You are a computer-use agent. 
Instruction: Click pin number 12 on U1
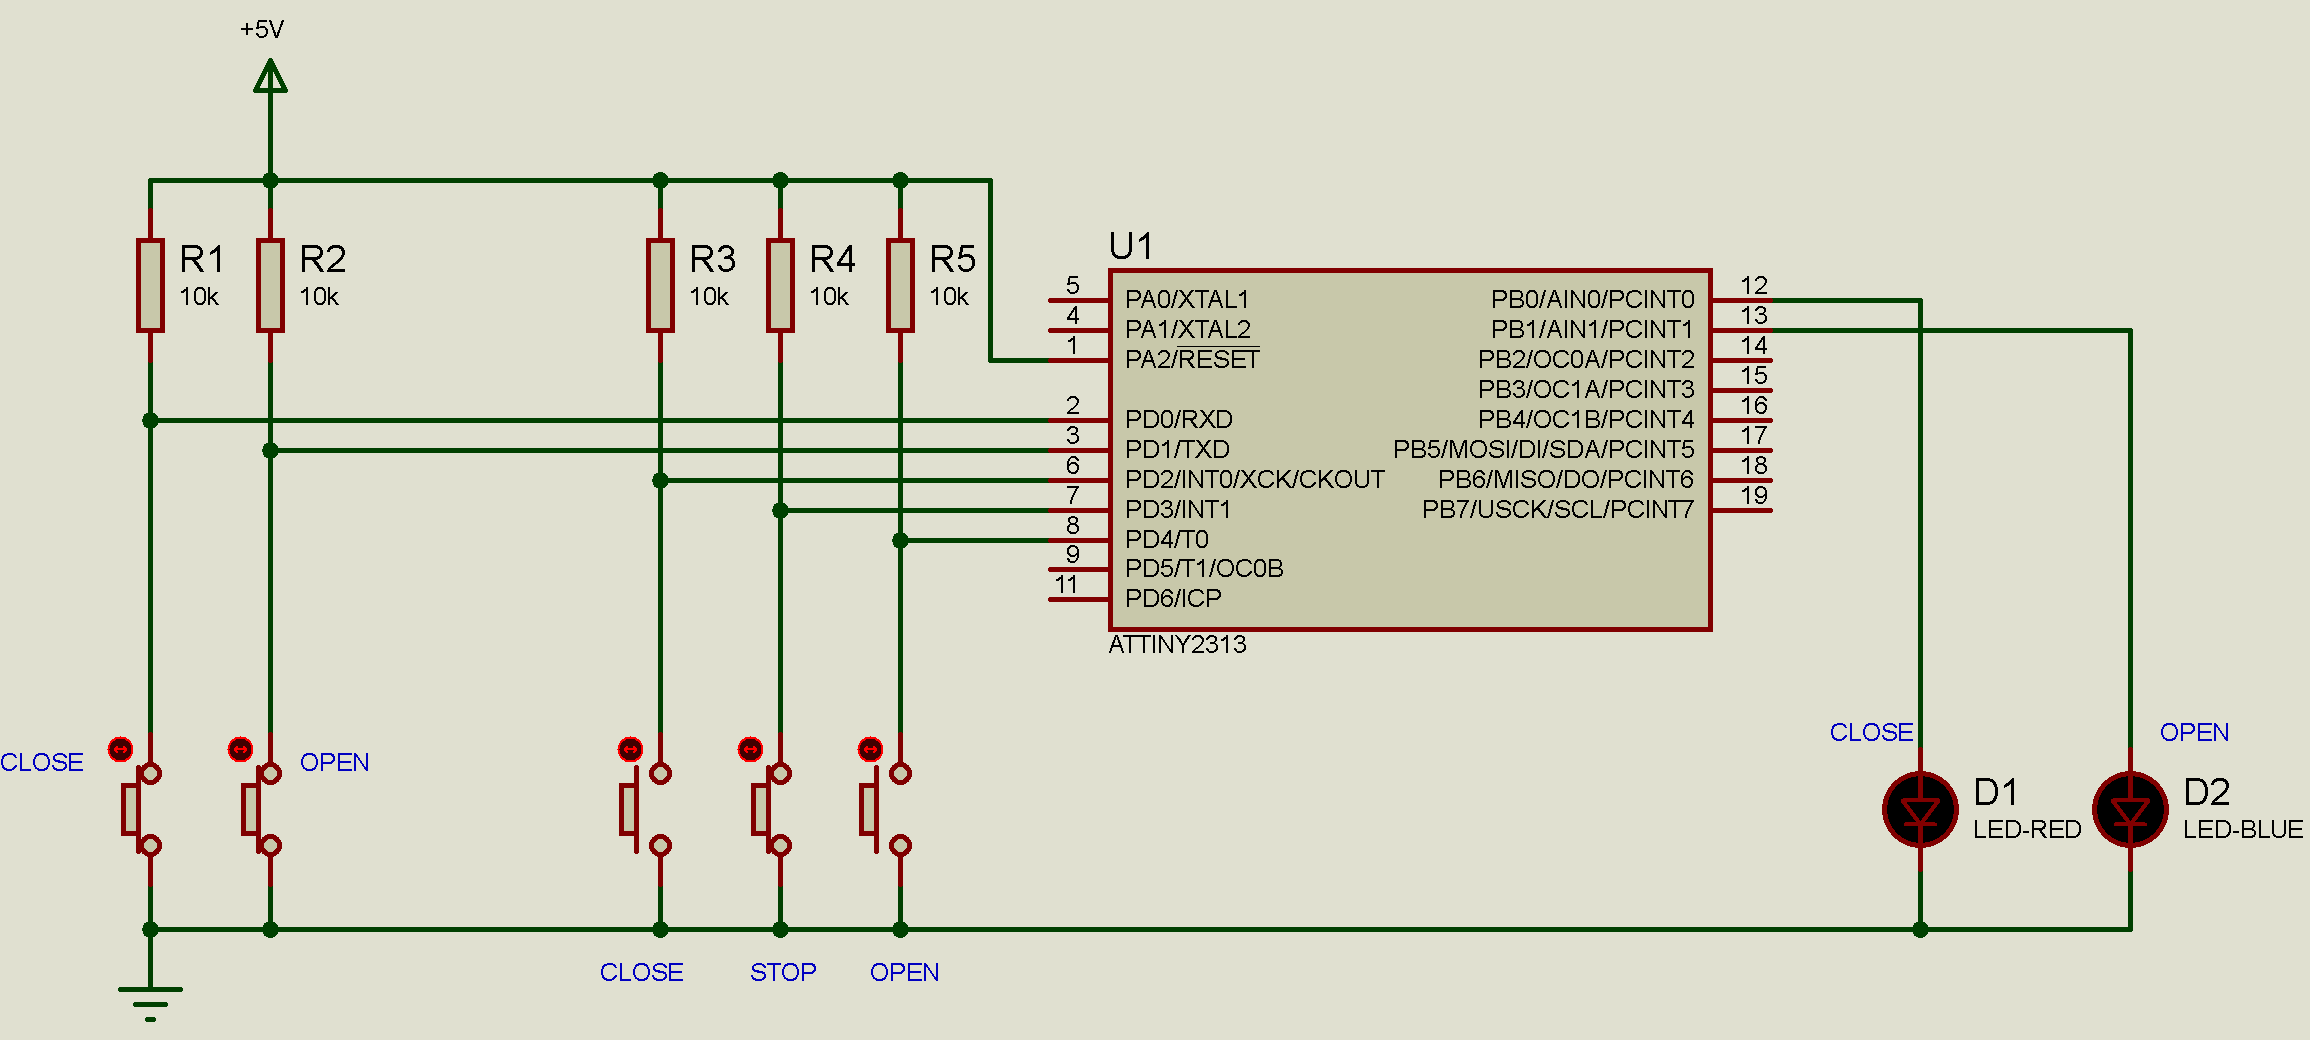point(1754,285)
